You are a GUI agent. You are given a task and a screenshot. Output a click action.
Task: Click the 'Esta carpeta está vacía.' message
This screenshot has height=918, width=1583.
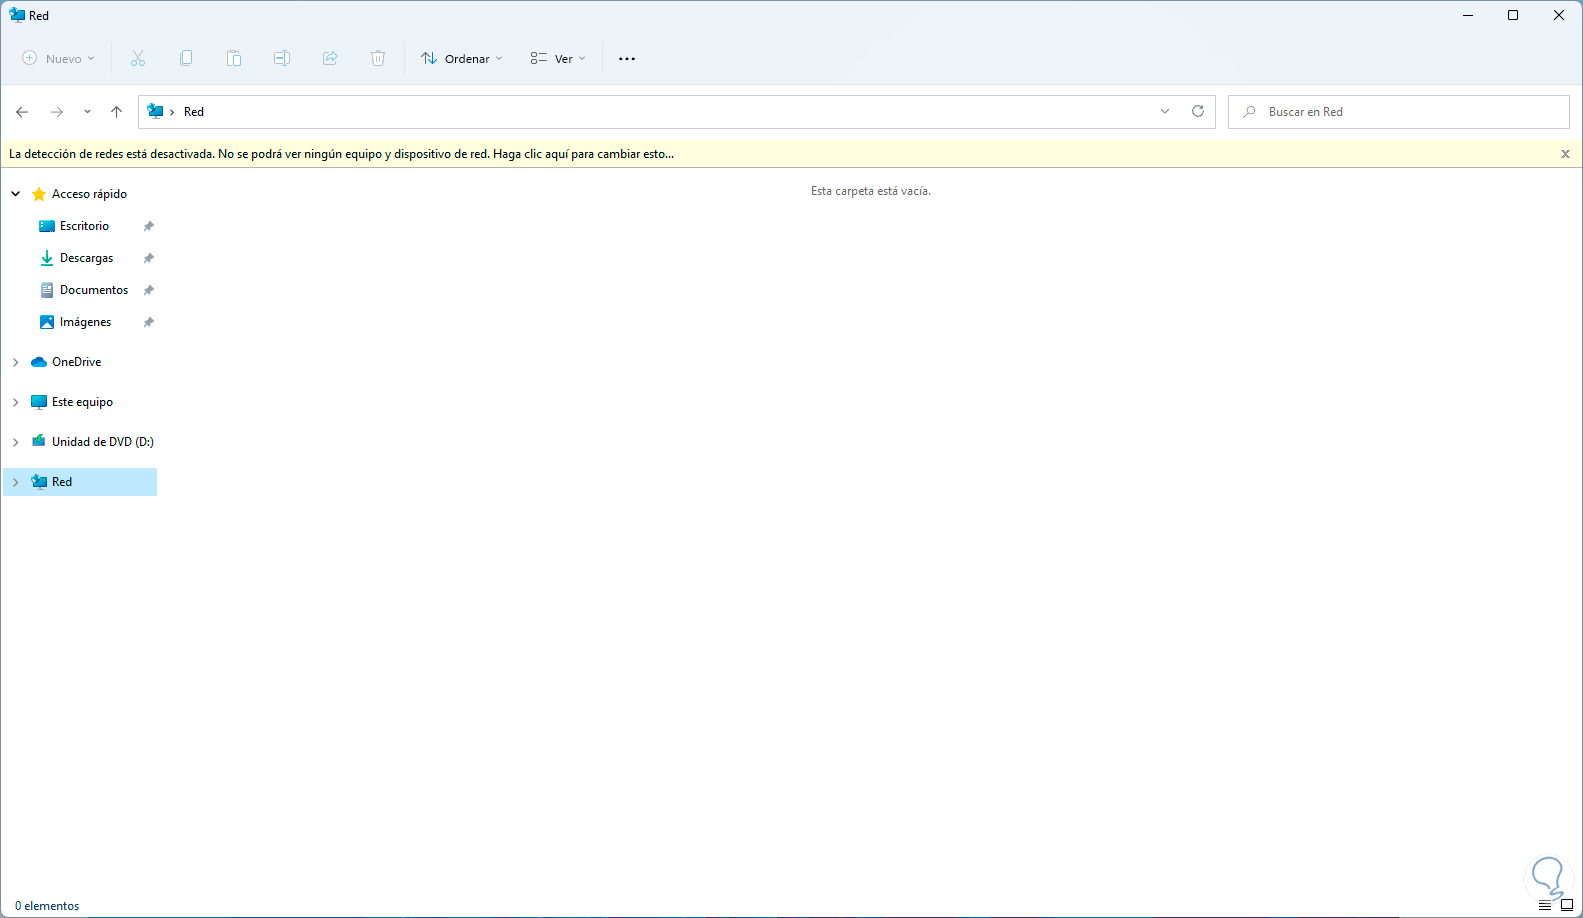coord(871,191)
